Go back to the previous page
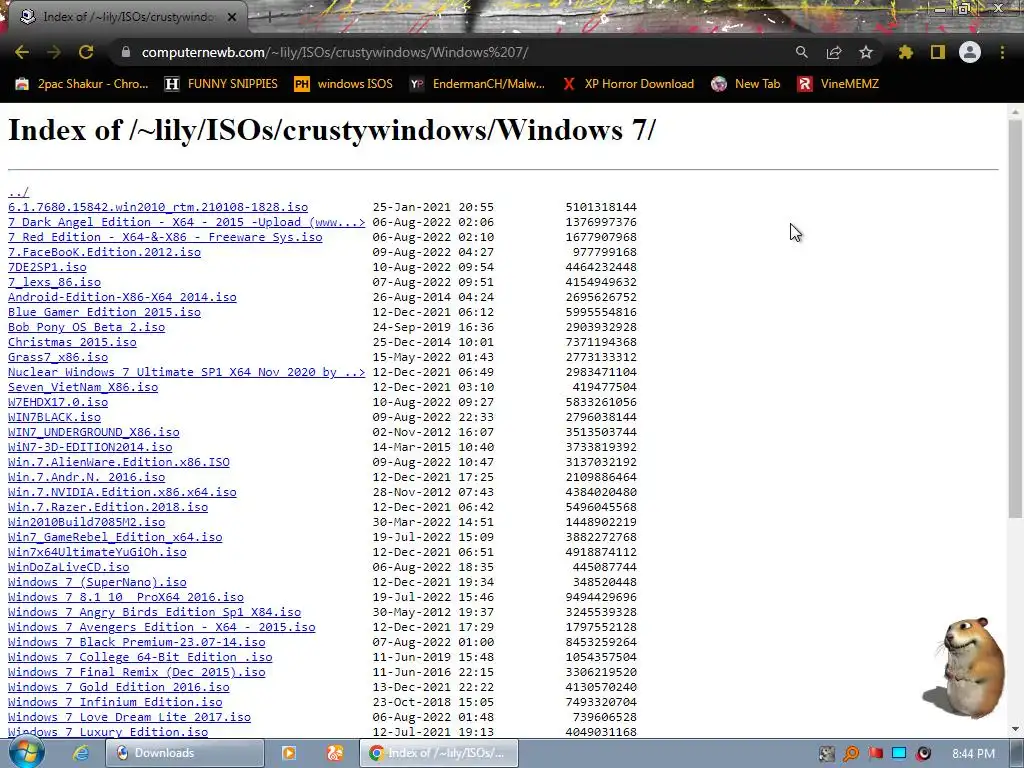Screen dimensions: 1024x768 tap(22, 52)
